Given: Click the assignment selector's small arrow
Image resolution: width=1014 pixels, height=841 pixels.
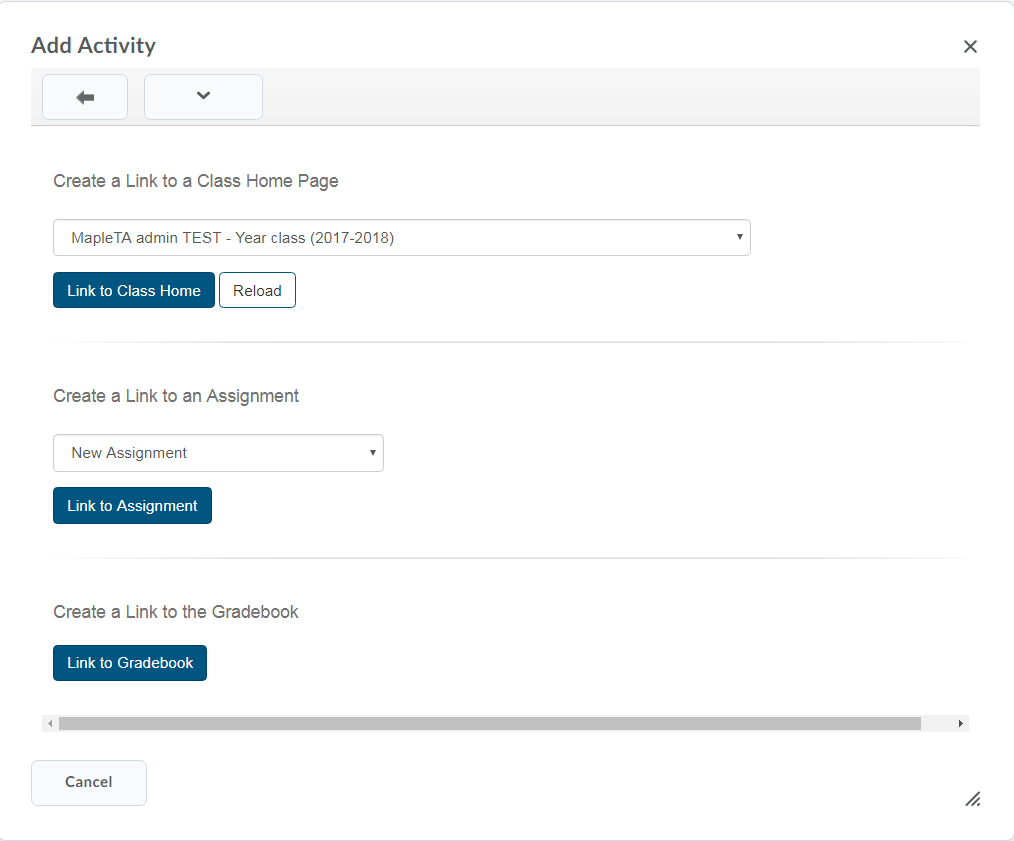Looking at the screenshot, I should tap(372, 453).
